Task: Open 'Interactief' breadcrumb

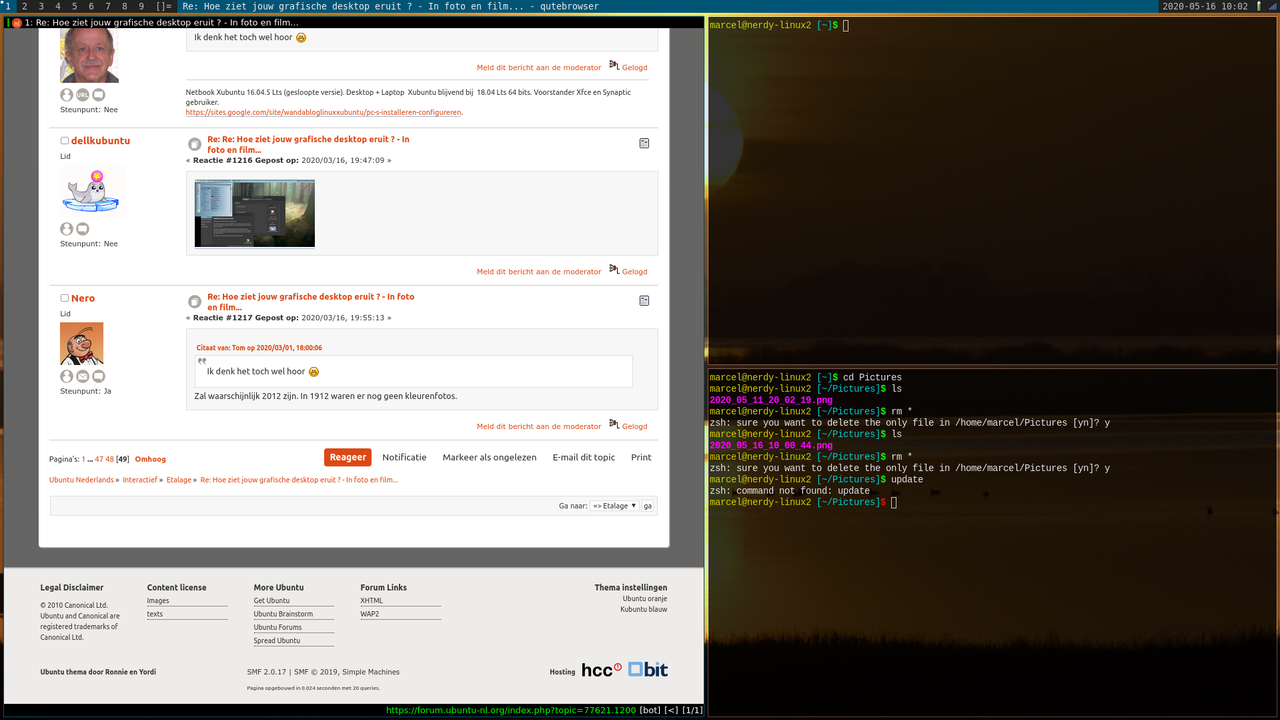Action: click(x=140, y=480)
